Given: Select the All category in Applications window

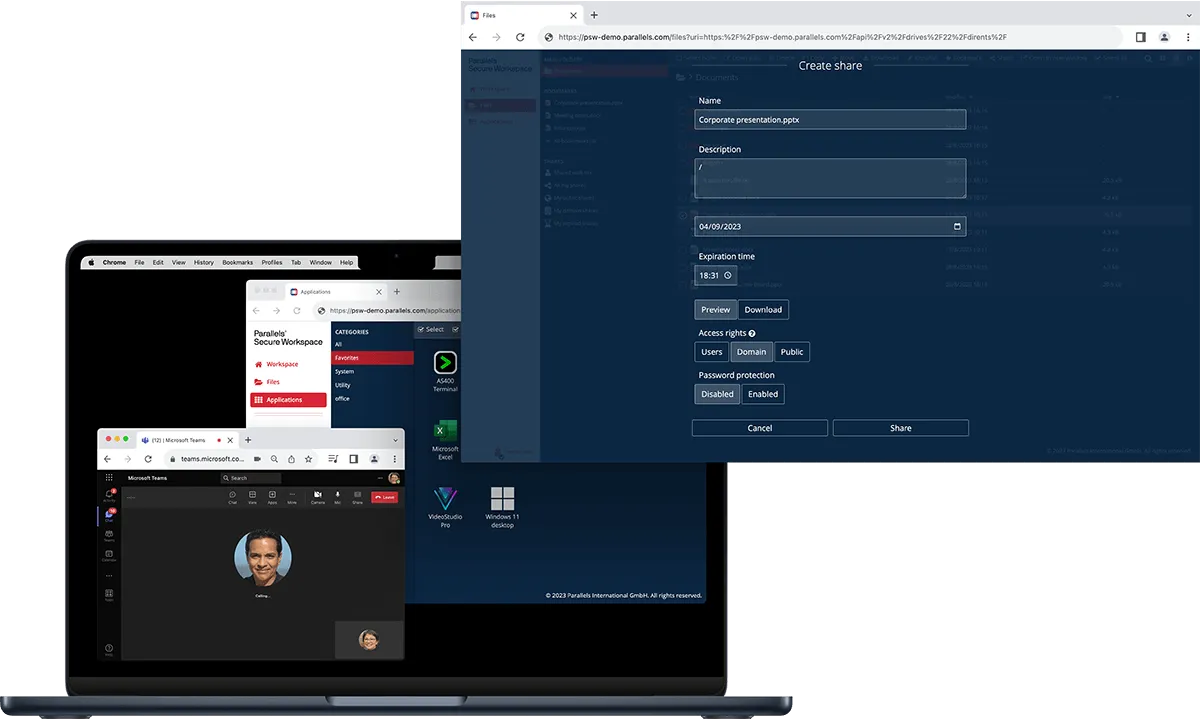Looking at the screenshot, I should click(338, 344).
